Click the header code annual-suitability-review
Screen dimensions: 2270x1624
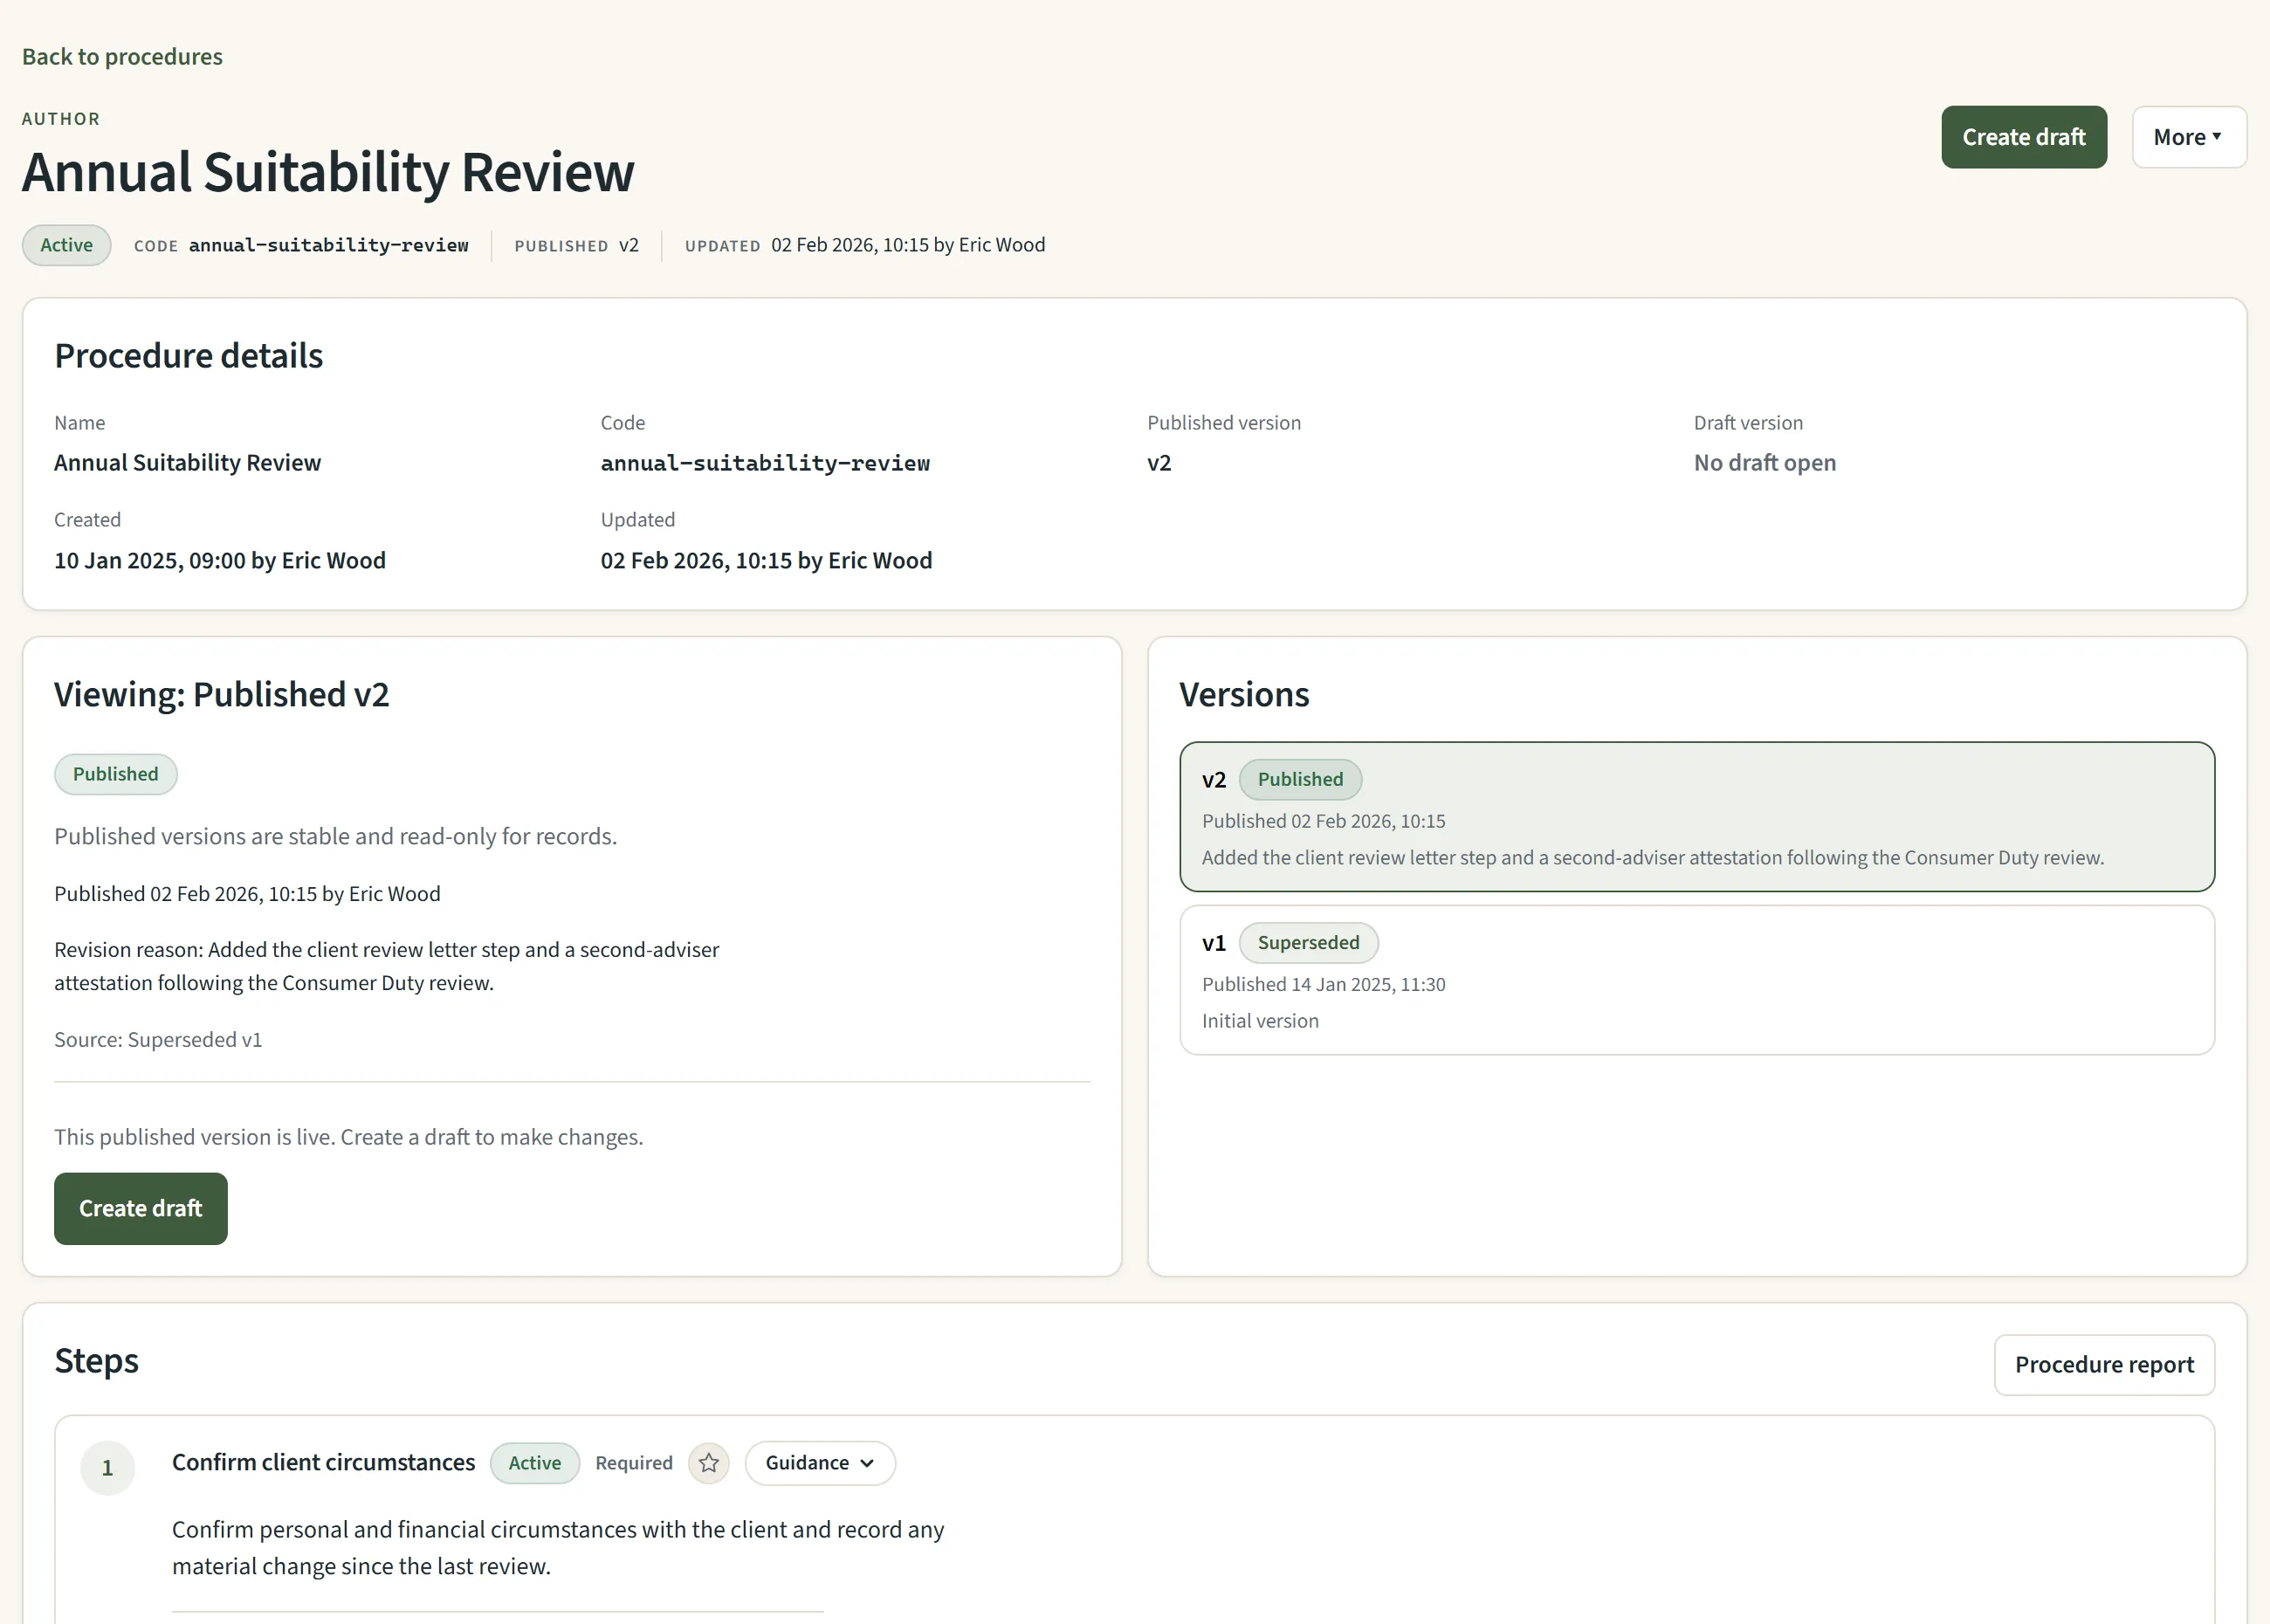click(329, 245)
